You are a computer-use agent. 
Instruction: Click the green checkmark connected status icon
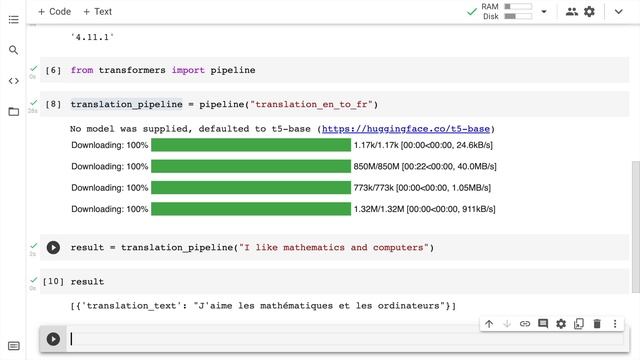click(x=471, y=11)
